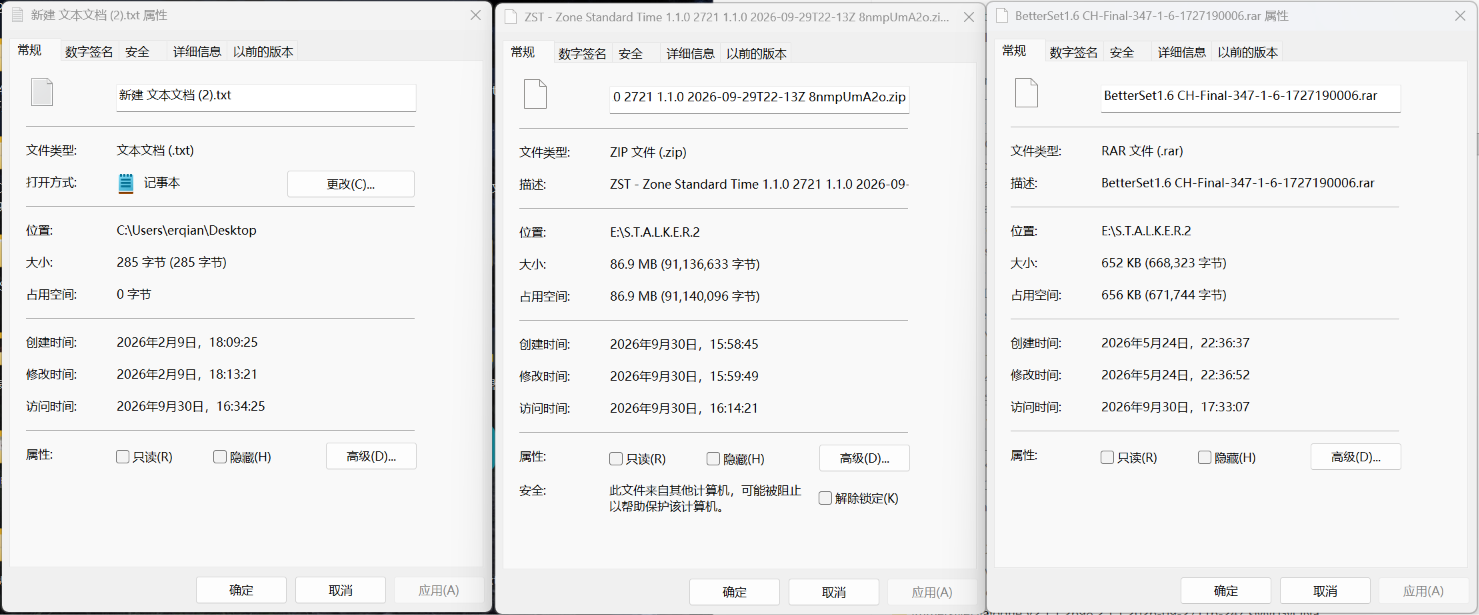Close the BetterSet rar properties window
This screenshot has width=1479, height=615.
tap(1459, 15)
